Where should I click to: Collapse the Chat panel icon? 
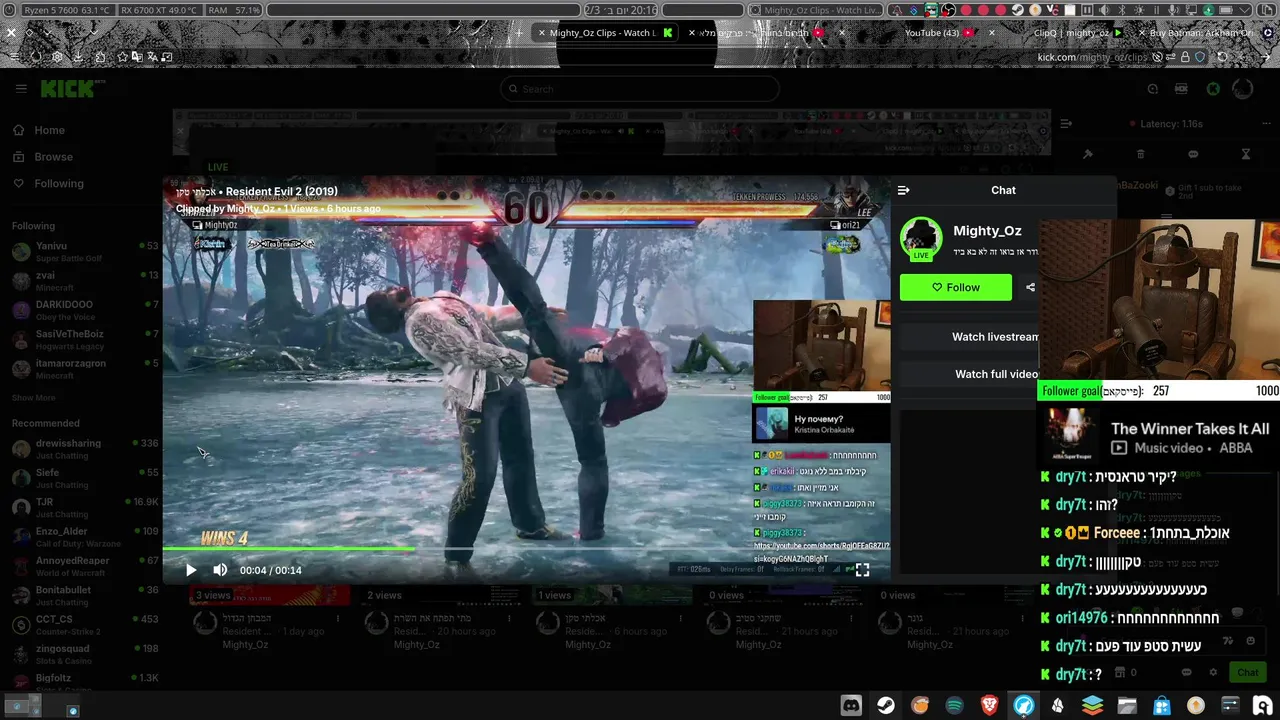click(904, 190)
